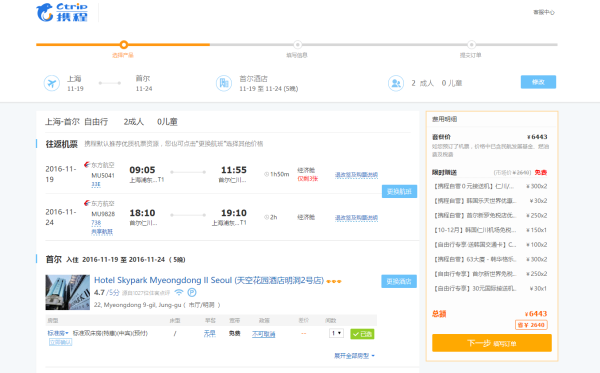The image size is (600, 373).
Task: Expand the 标准房 room type dropdown
Action: [58, 333]
